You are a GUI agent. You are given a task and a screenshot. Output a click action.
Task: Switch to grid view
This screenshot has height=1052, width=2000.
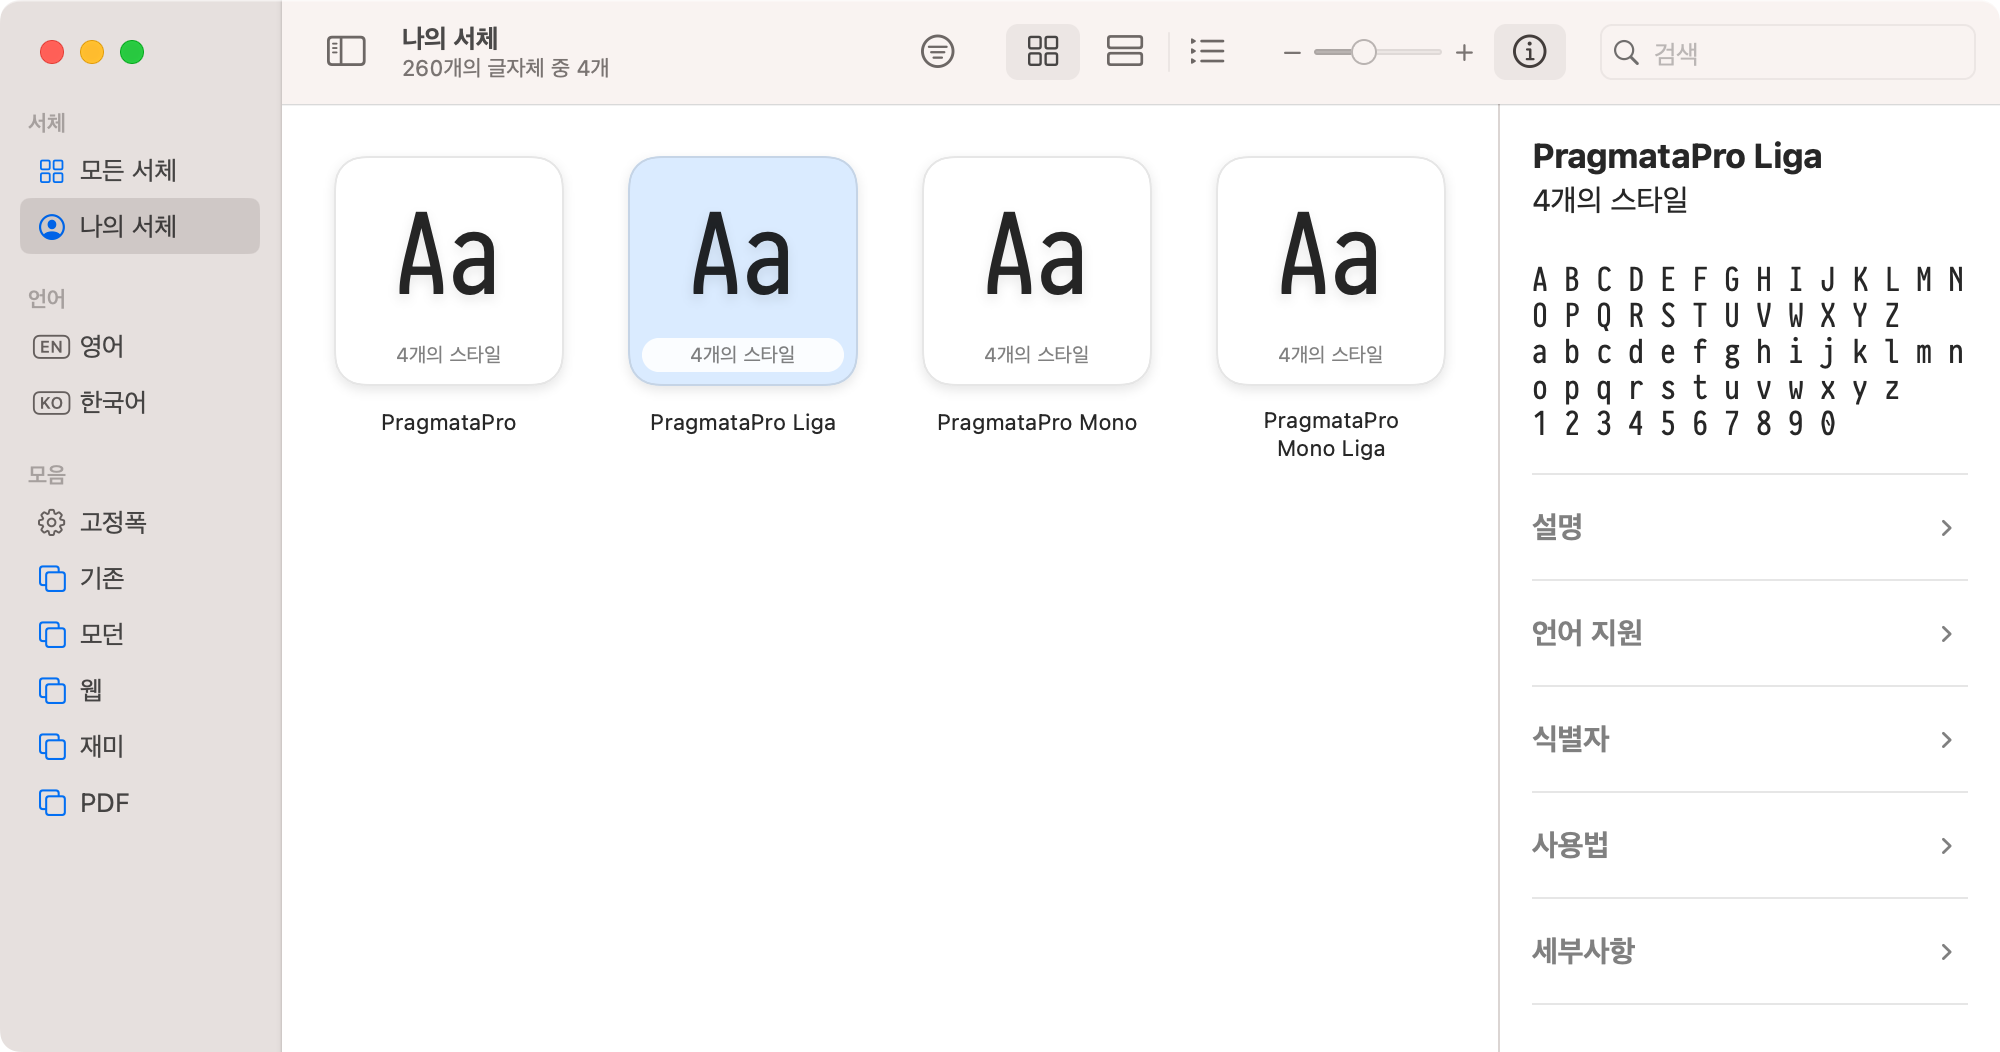1043,51
